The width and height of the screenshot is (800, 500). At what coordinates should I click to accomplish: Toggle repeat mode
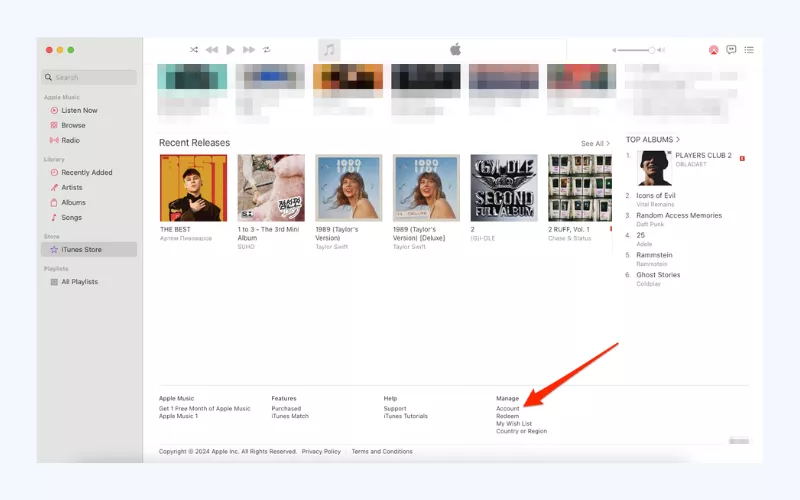tap(266, 49)
